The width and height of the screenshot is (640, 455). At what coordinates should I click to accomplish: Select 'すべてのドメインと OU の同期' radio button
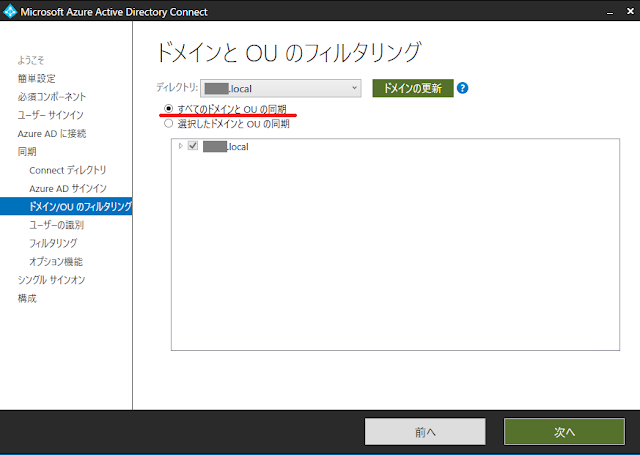[x=168, y=109]
